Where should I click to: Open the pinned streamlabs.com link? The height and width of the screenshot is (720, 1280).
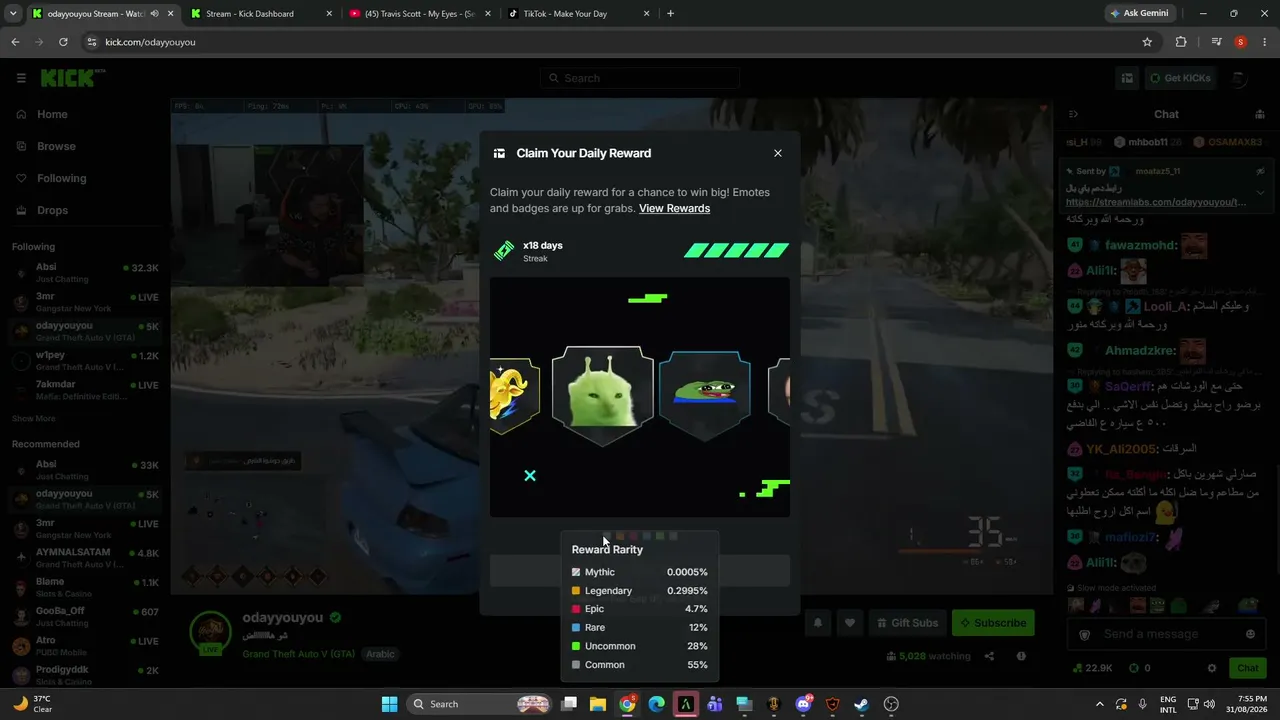[1156, 202]
